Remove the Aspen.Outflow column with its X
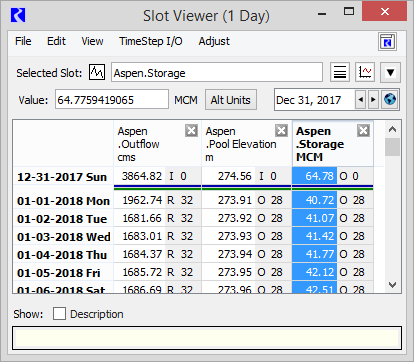 [x=191, y=131]
